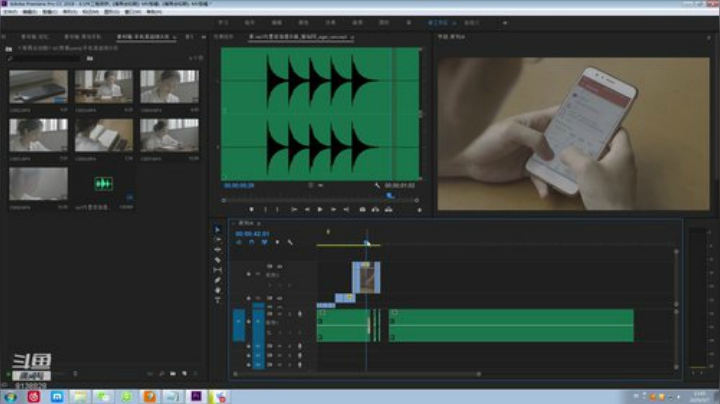This screenshot has width=720, height=404.
Task: Select the Selection tool arrow
Action: [217, 229]
